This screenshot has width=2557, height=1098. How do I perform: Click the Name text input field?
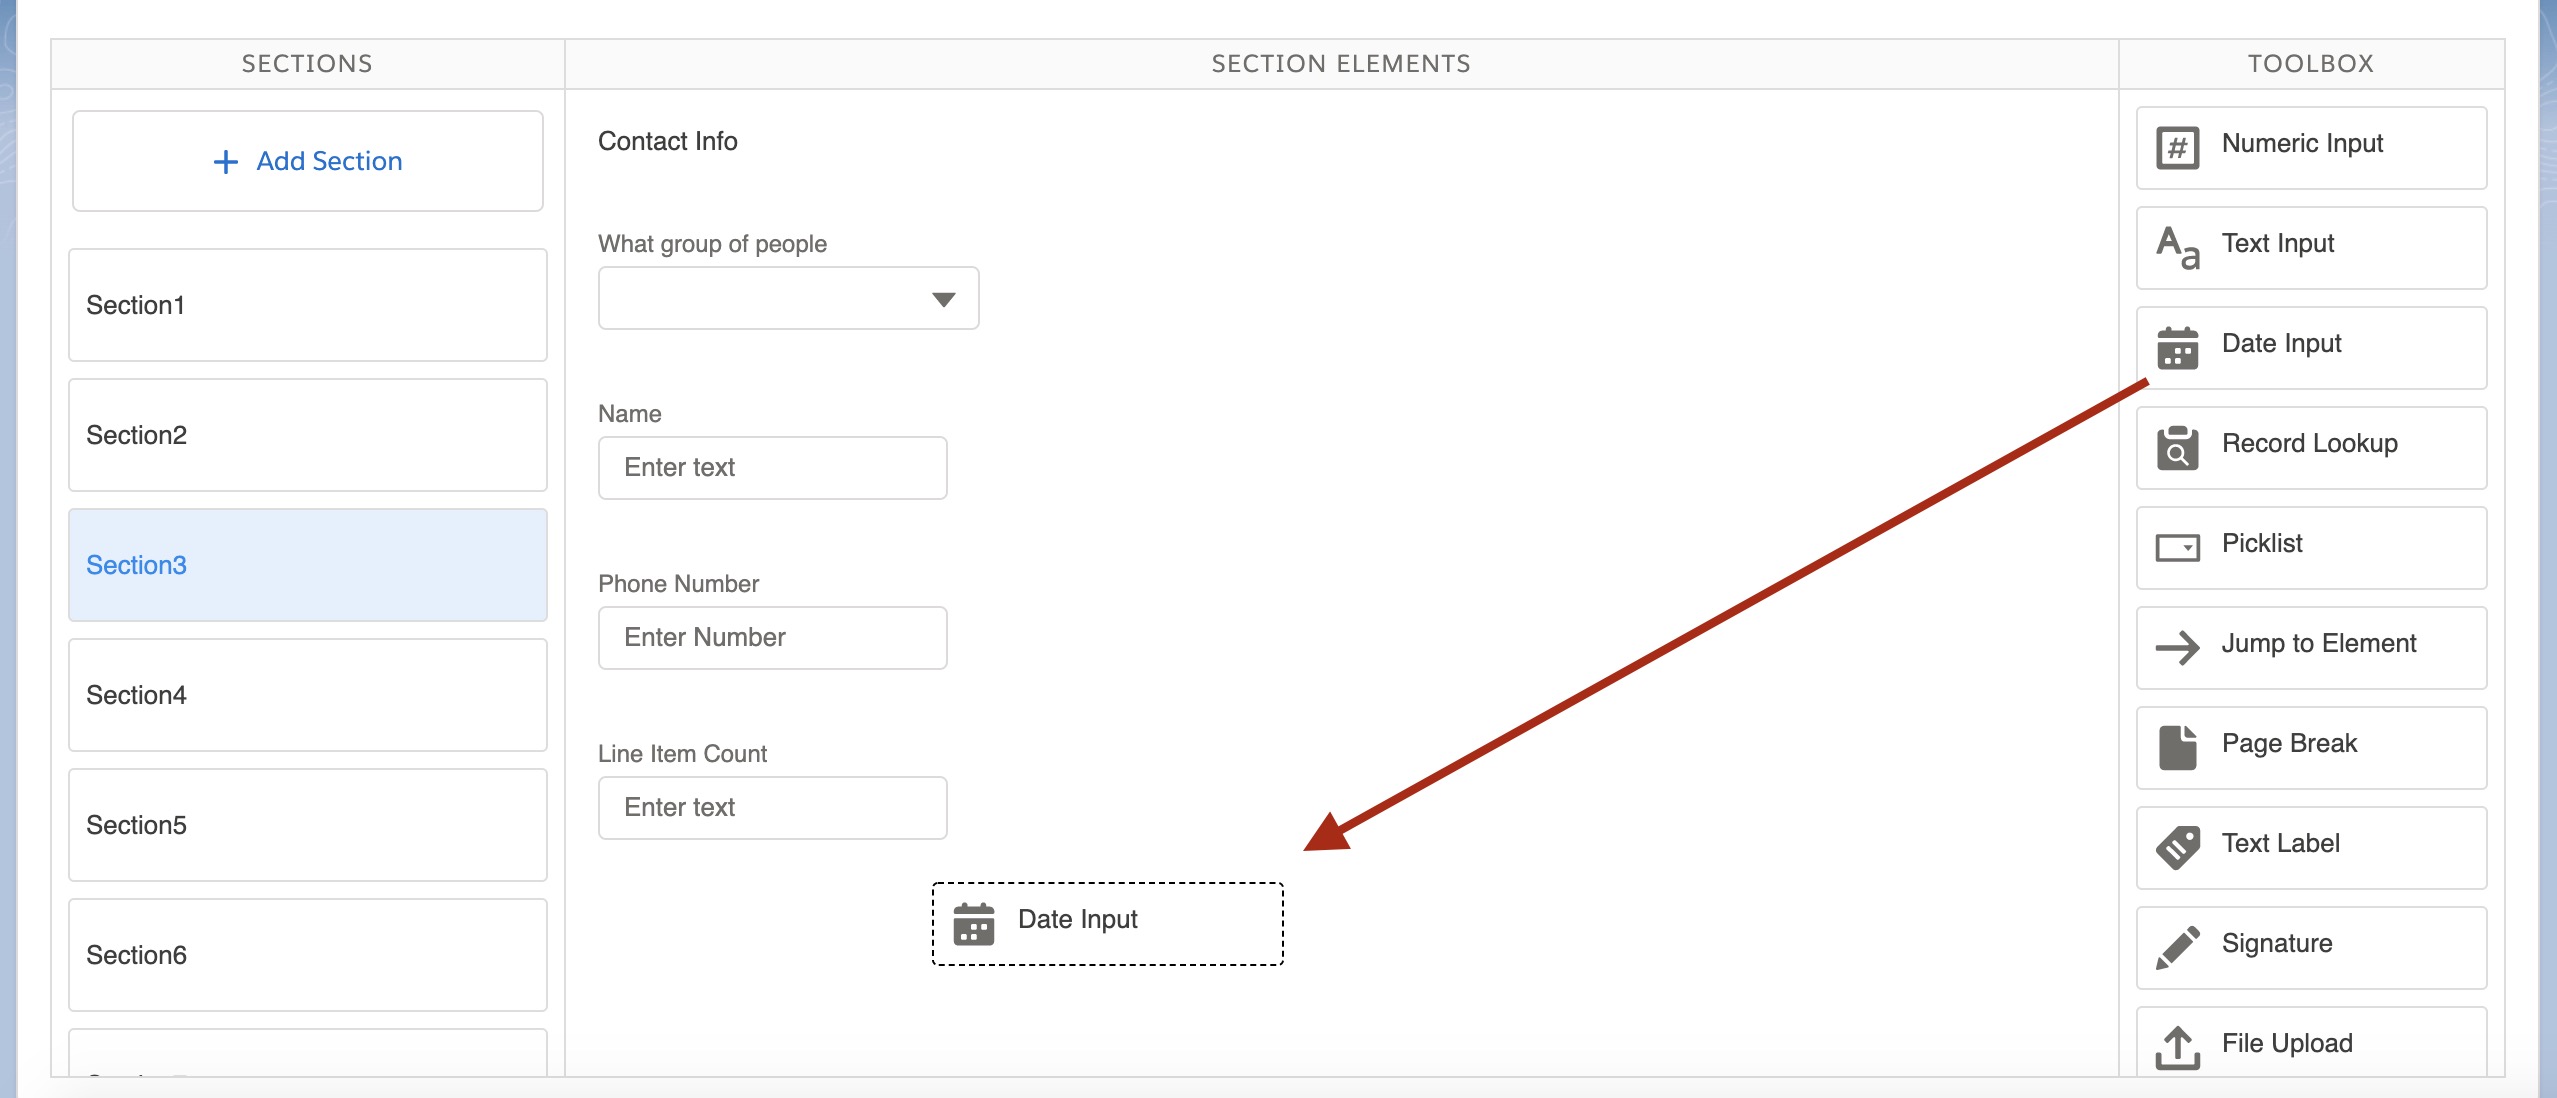(x=772, y=468)
